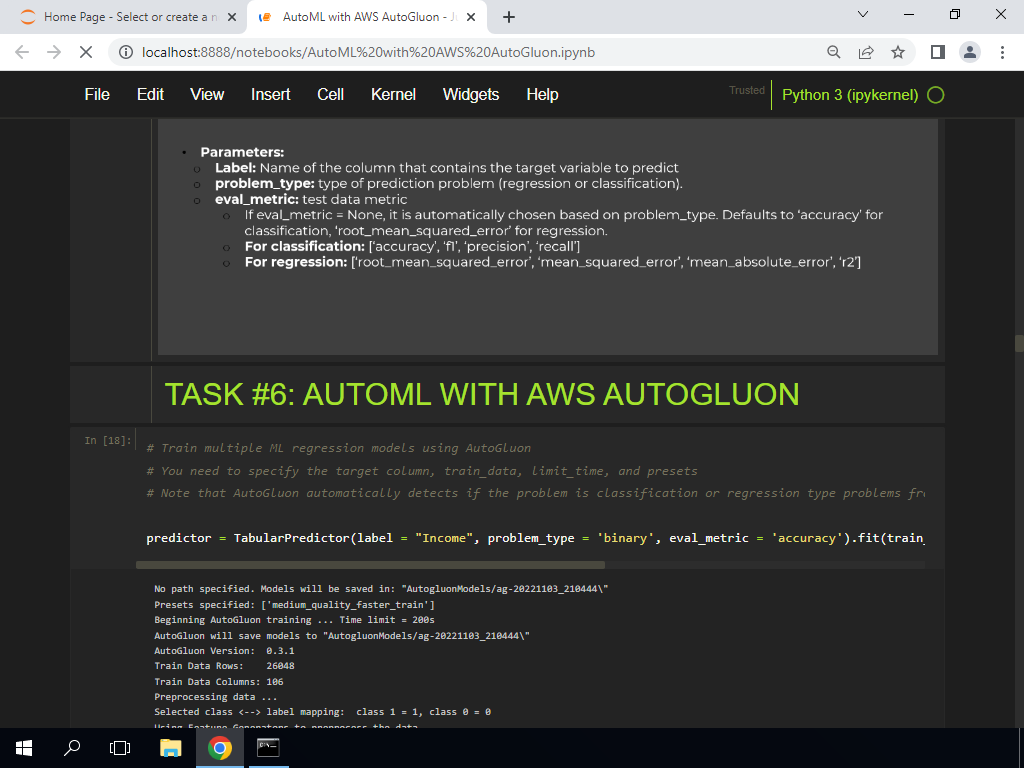Open Task View on the taskbar
1024x768 pixels.
(x=120, y=748)
